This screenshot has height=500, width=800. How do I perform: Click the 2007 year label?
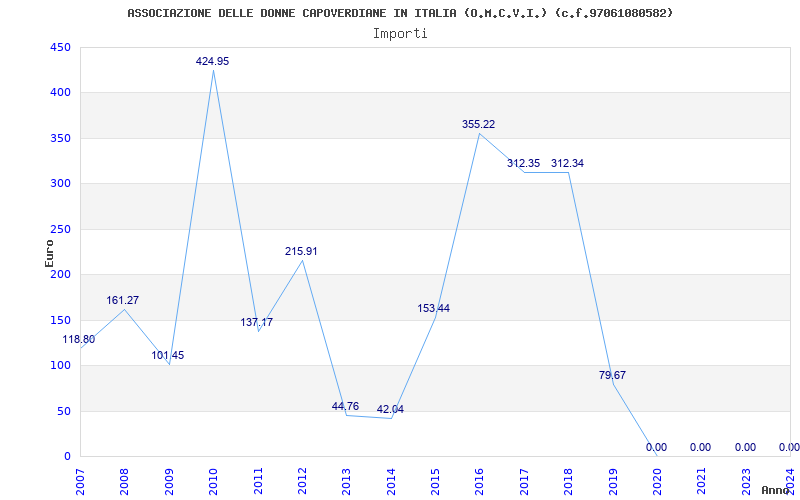coord(80,482)
